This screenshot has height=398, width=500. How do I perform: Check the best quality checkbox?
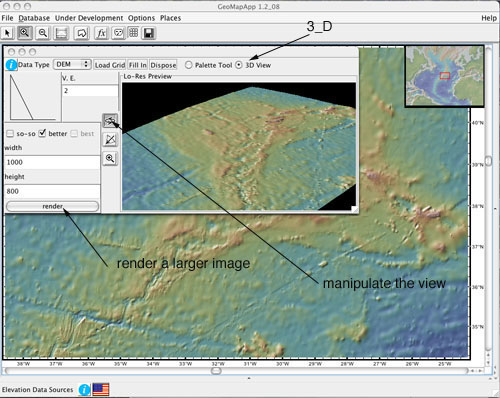point(74,134)
